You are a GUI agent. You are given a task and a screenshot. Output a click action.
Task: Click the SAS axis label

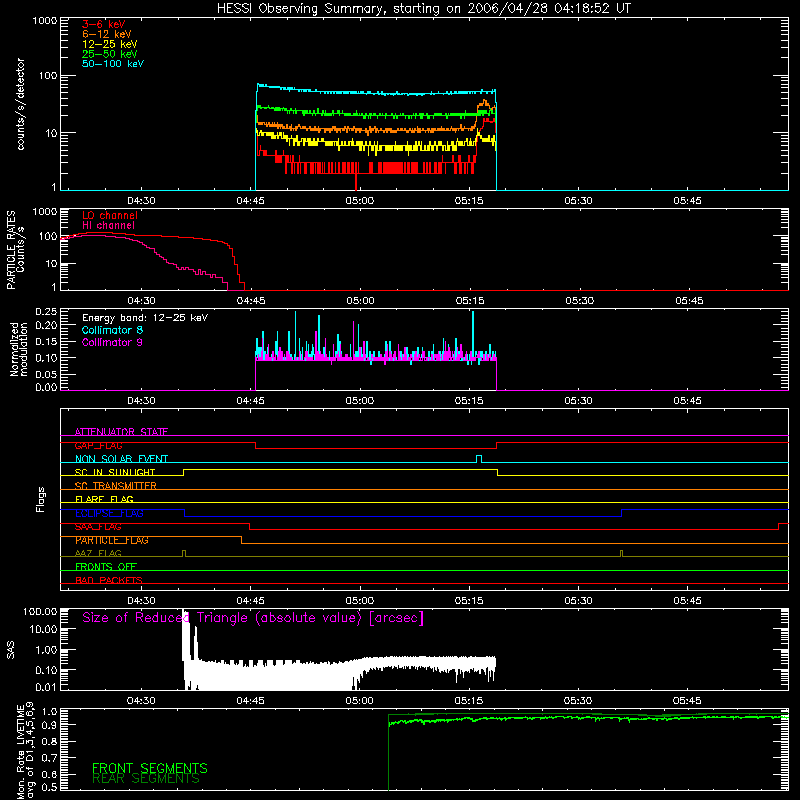pos(11,650)
